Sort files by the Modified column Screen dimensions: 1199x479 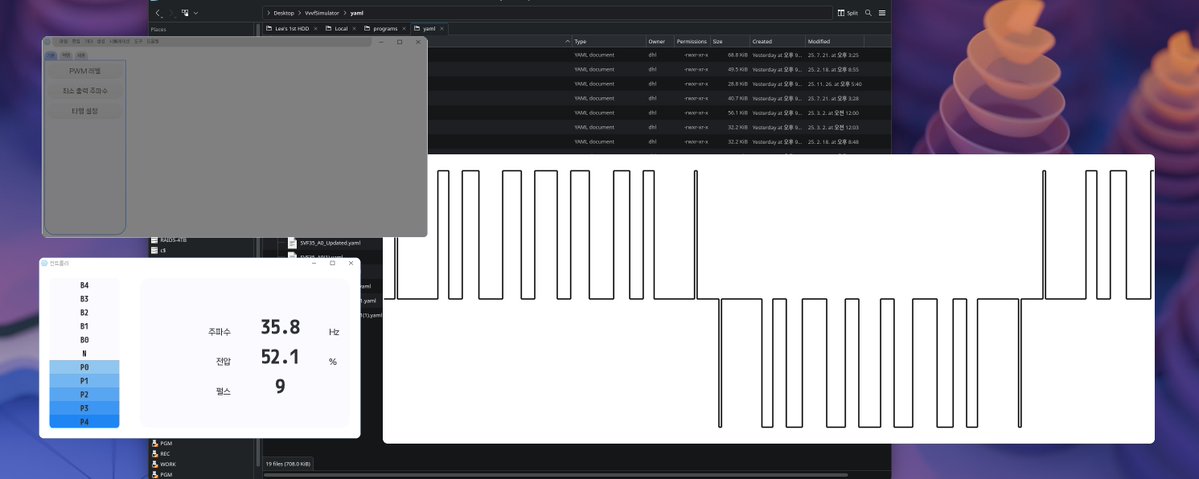(x=835, y=41)
